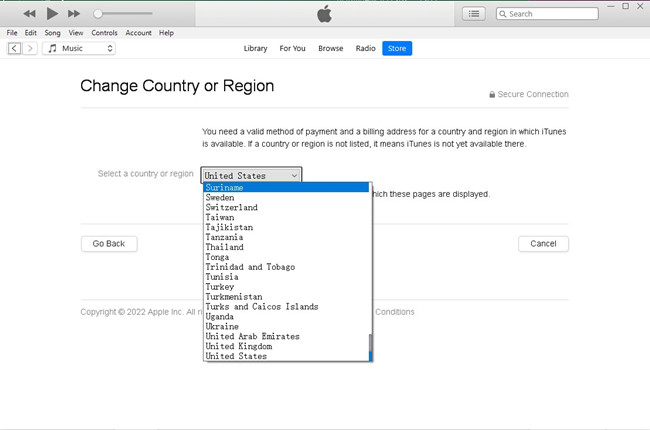Viewport: 650px width, 430px height.
Task: Select Uganda from country list
Action: tap(286, 317)
